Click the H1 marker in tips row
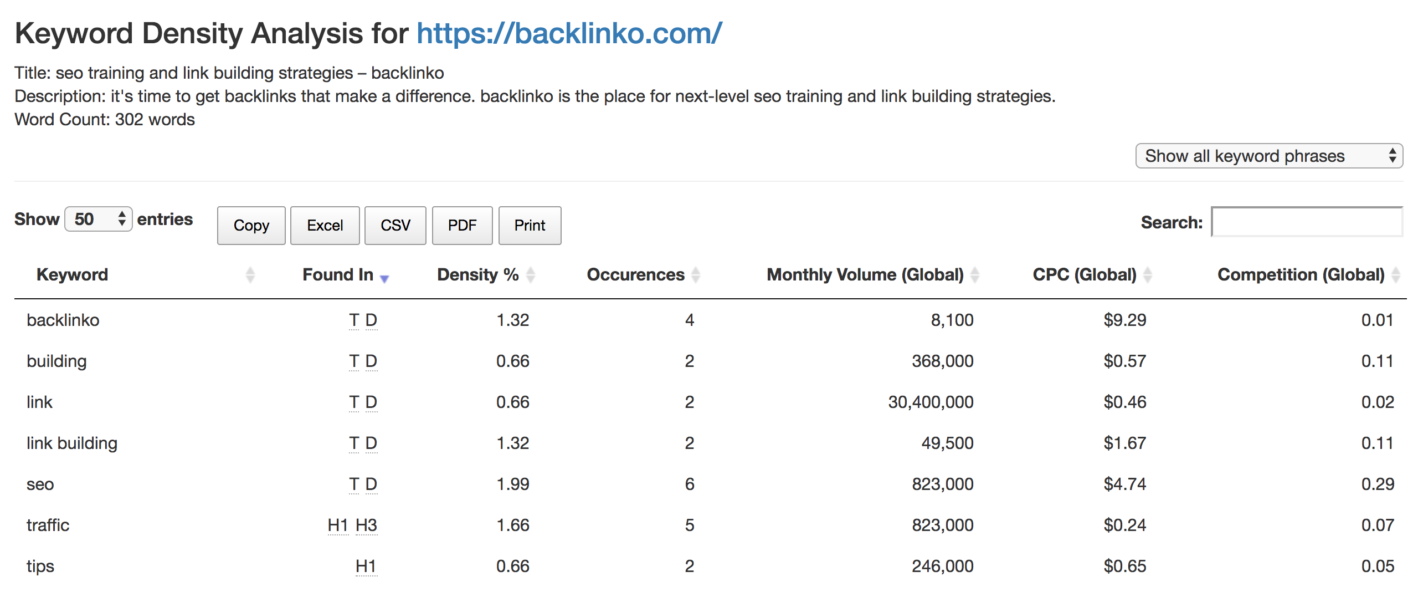The image size is (1418, 592). pyautogui.click(x=366, y=567)
